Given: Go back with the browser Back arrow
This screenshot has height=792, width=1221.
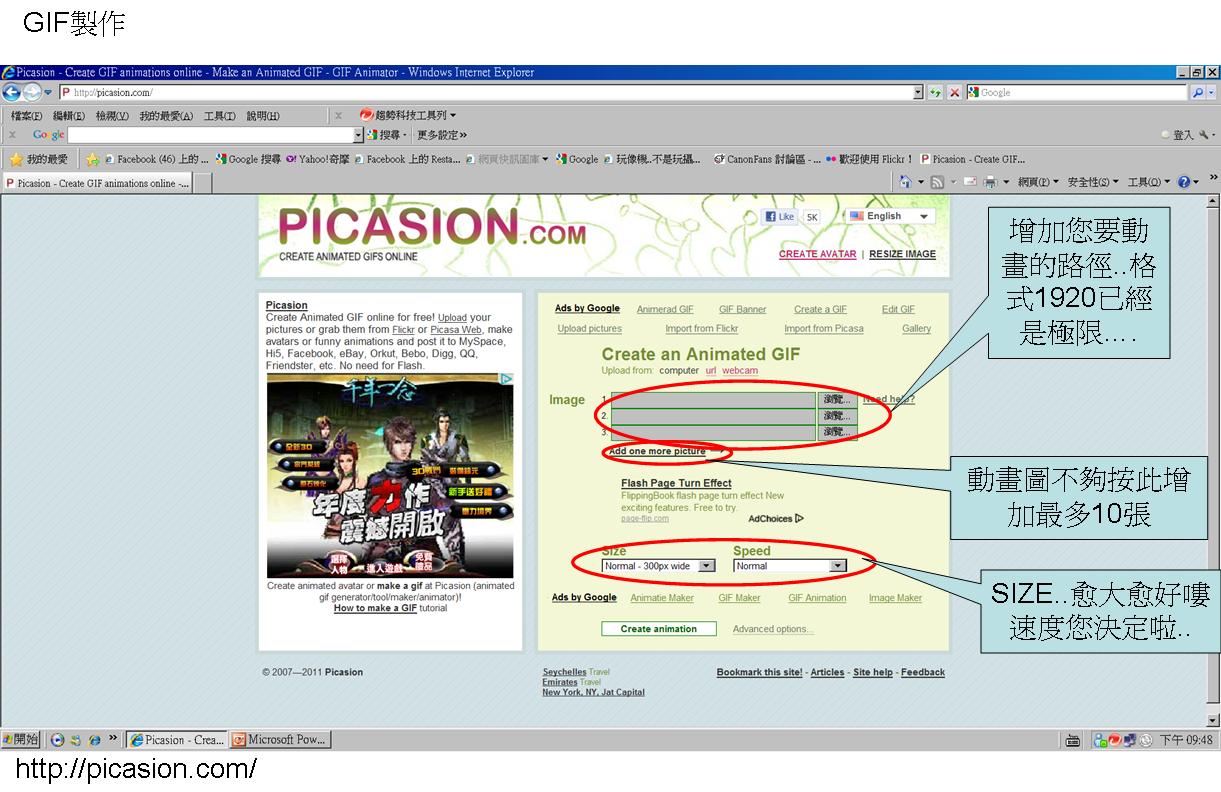Looking at the screenshot, I should point(11,92).
